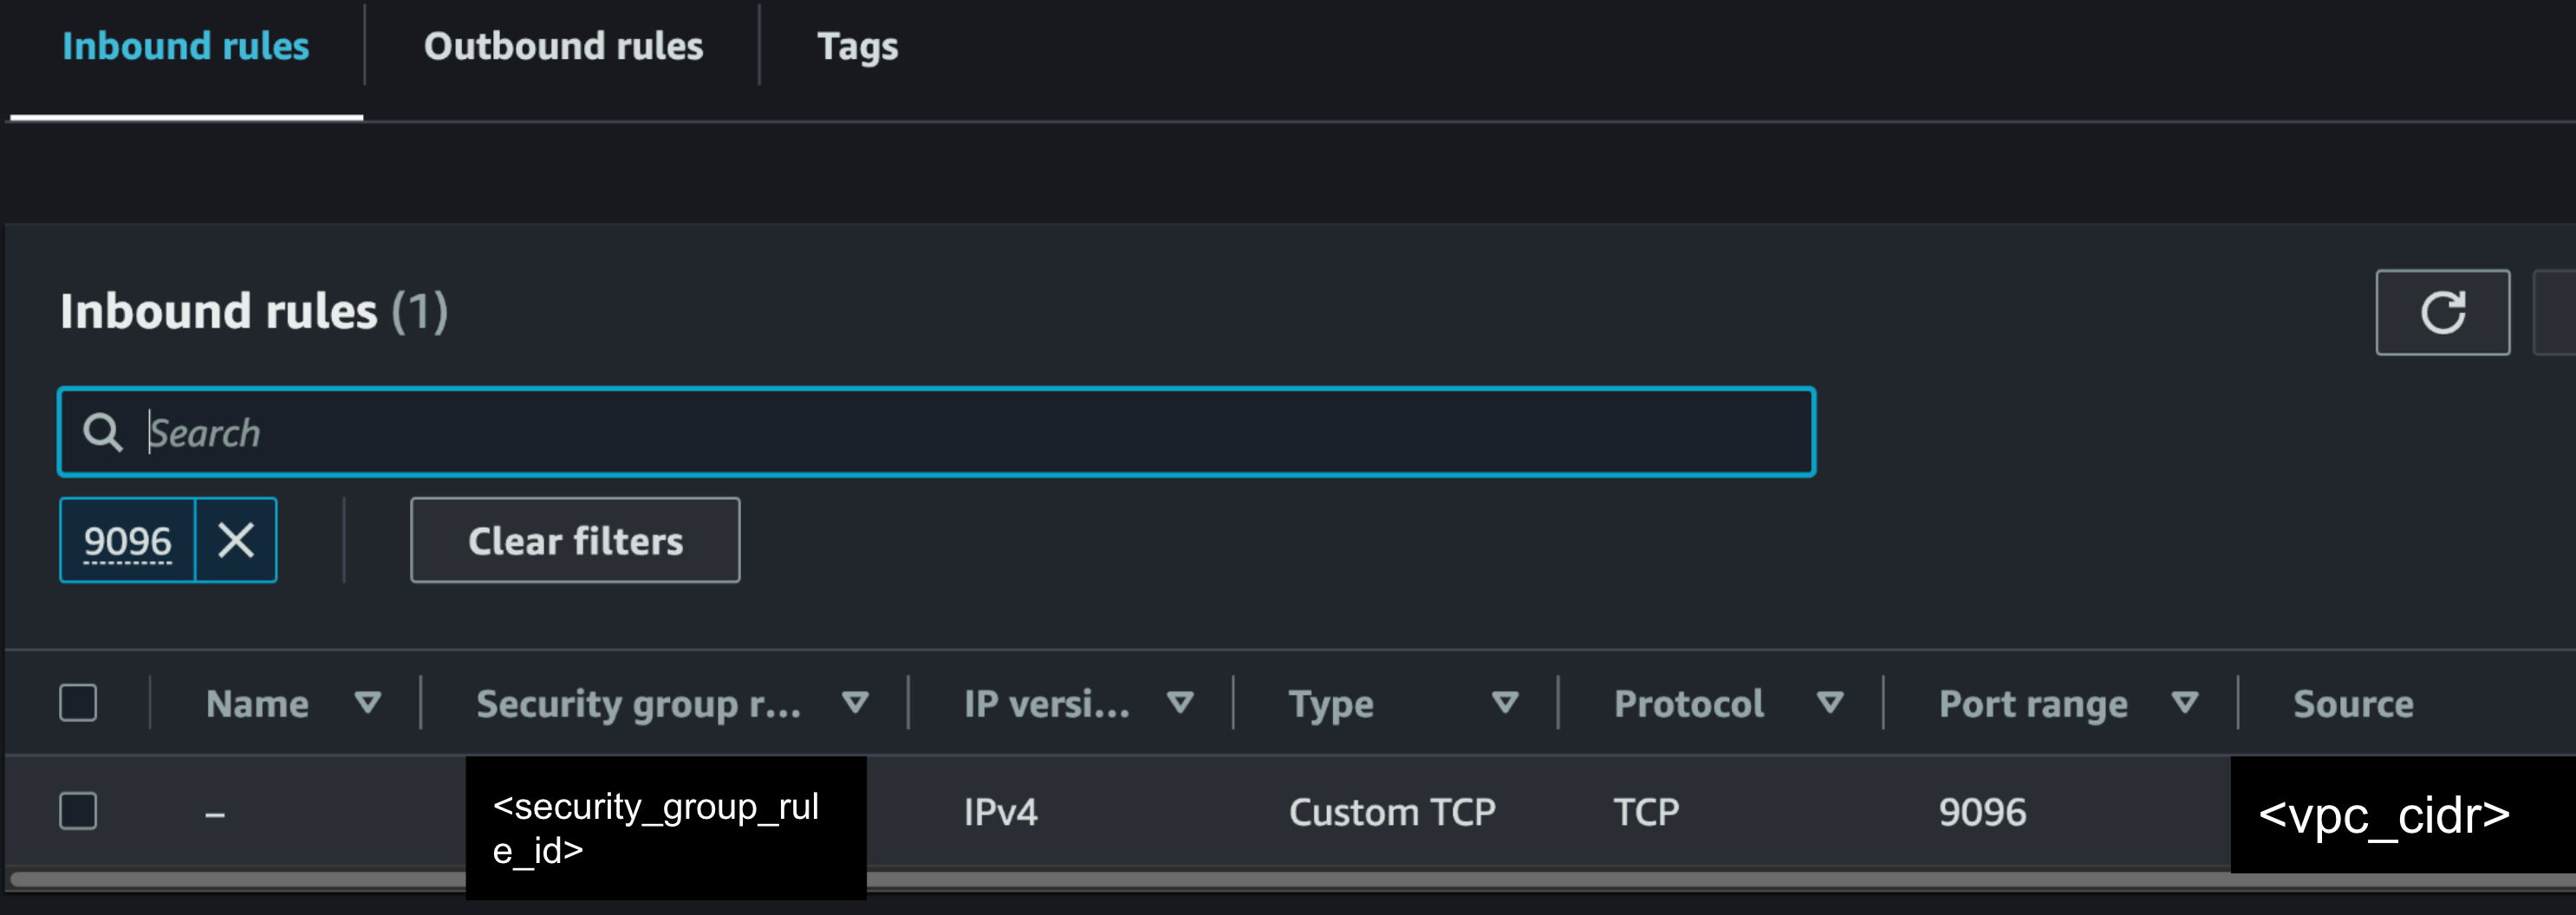Focus the Search inbound rules field
The image size is (2576, 915).
936,432
